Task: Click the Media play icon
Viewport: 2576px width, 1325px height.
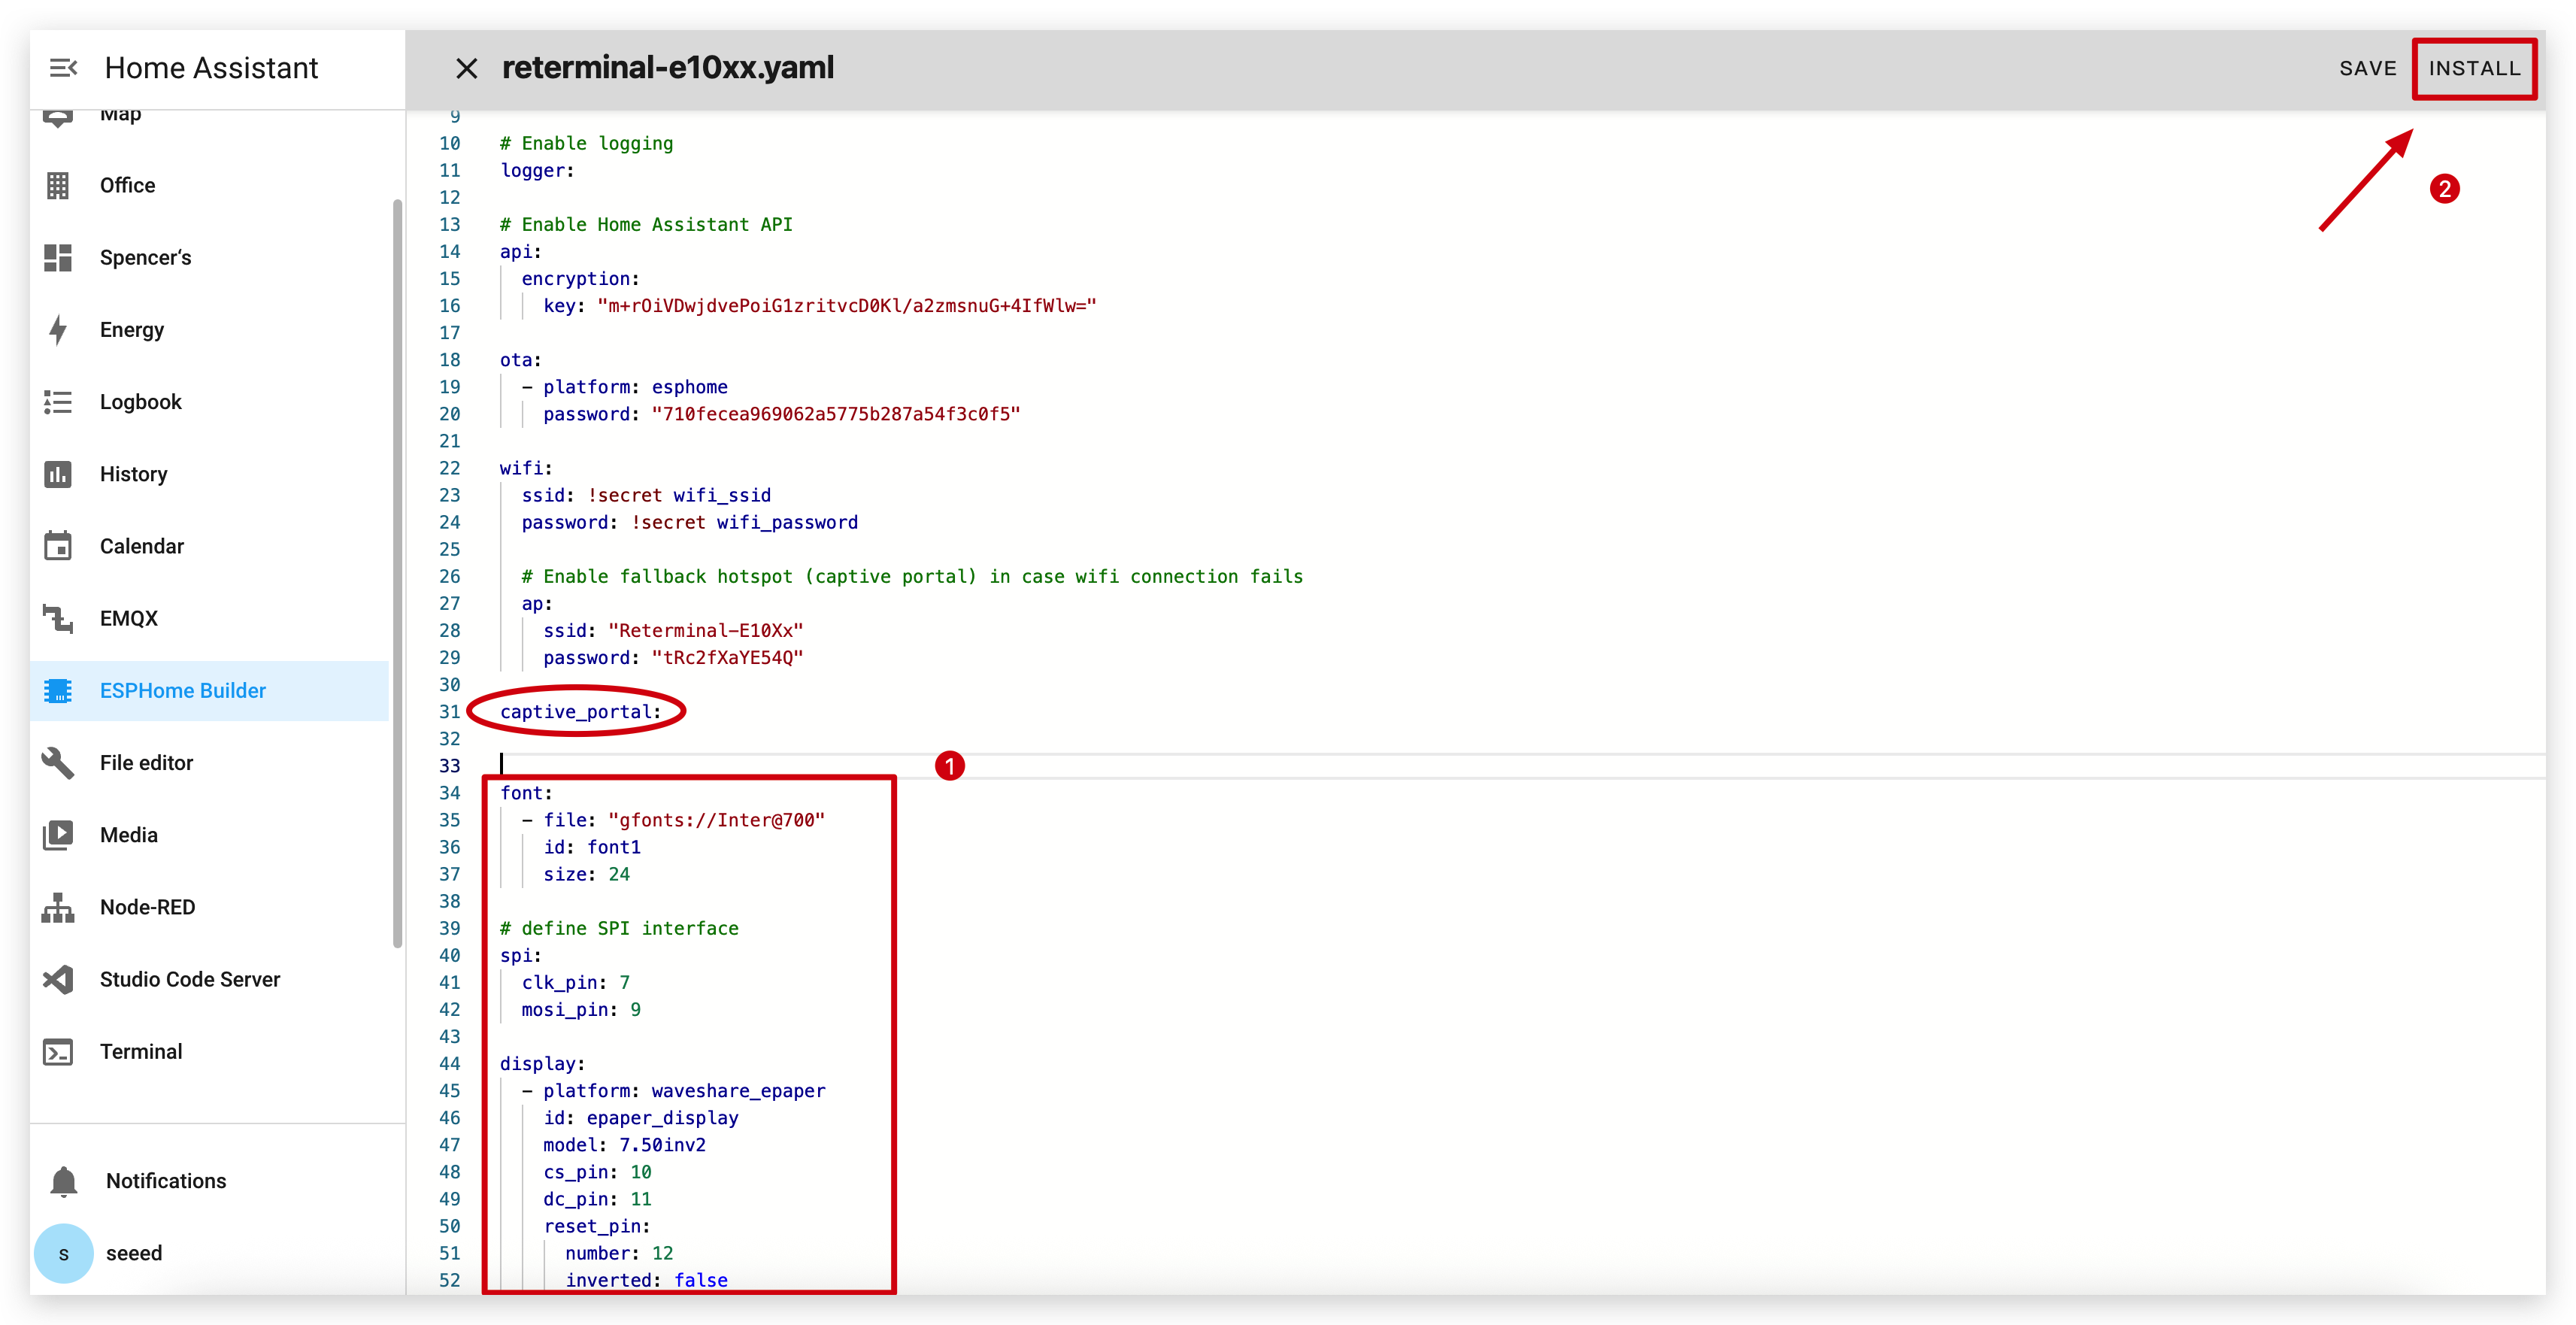Action: (58, 835)
